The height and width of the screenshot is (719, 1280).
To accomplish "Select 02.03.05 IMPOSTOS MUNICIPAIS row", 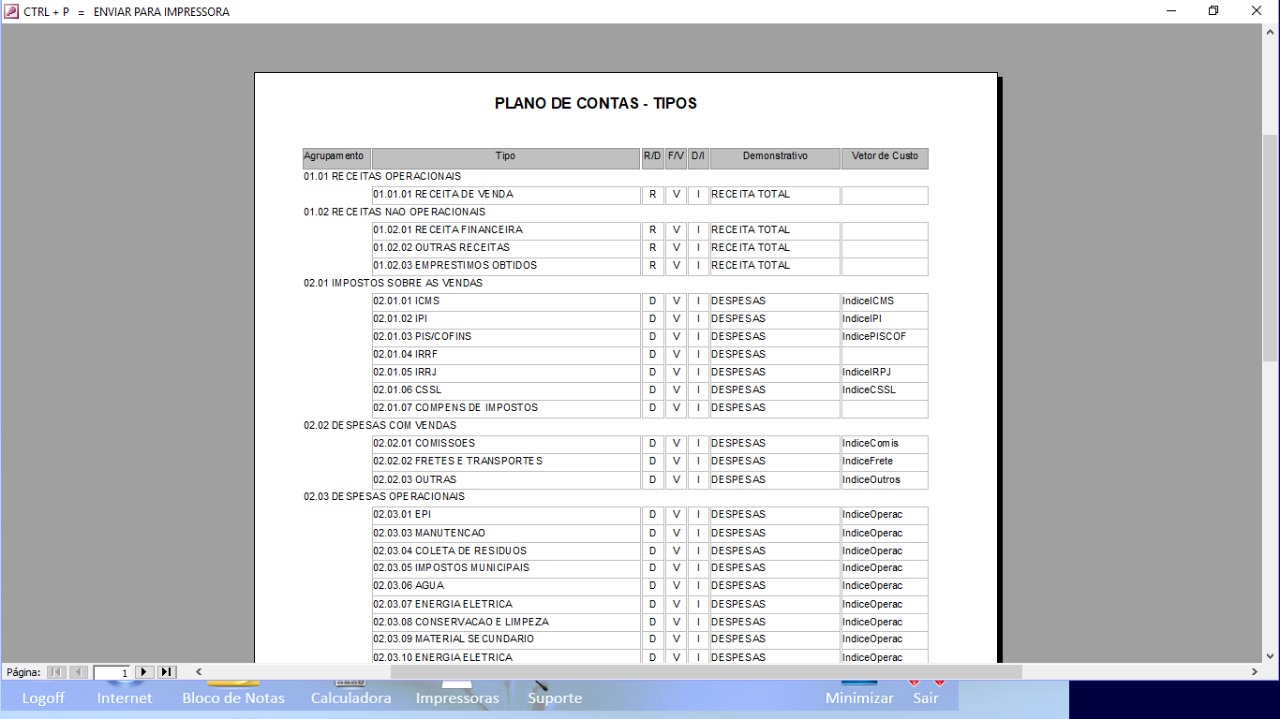I will [650, 568].
